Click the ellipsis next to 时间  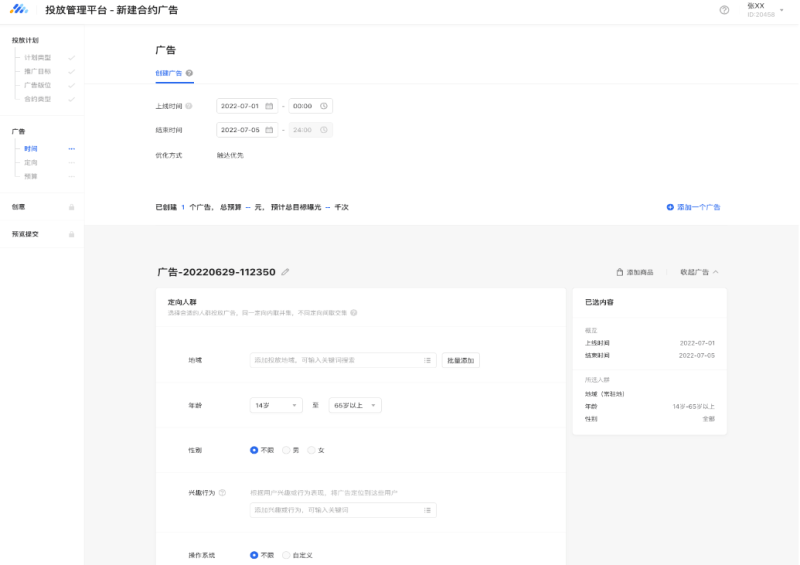pyautogui.click(x=71, y=149)
